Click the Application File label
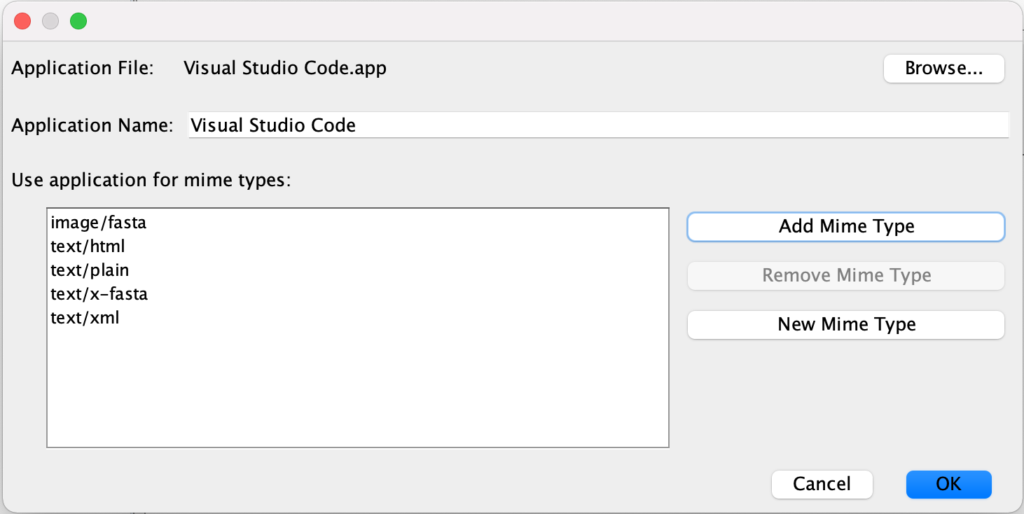This screenshot has height=514, width=1024. click(82, 68)
